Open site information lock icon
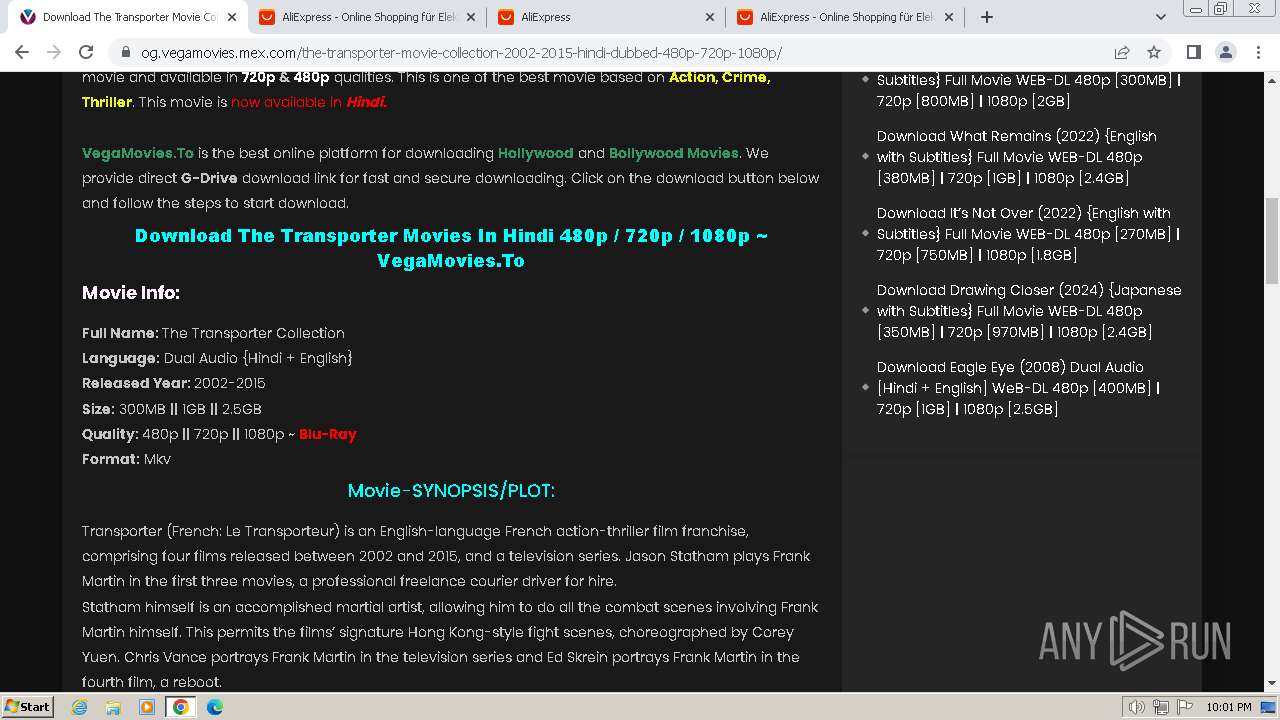Image resolution: width=1280 pixels, height=720 pixels. tap(125, 53)
